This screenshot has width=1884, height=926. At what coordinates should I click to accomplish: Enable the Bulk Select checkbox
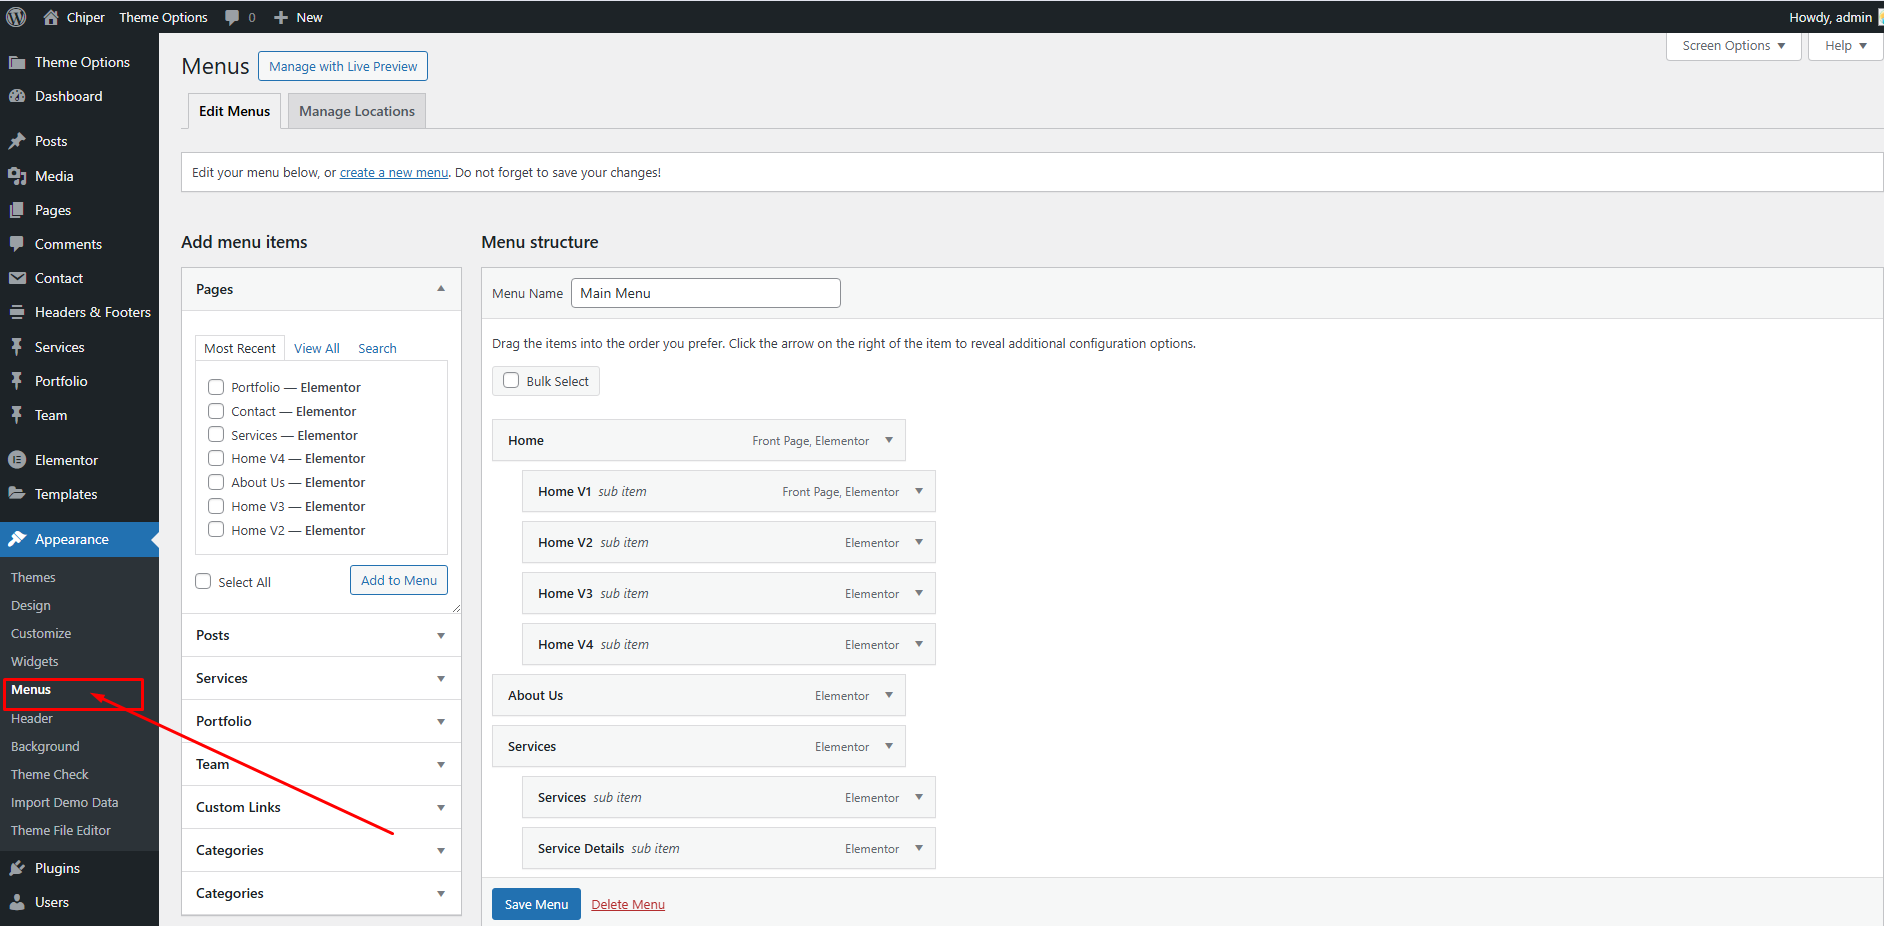[511, 381]
